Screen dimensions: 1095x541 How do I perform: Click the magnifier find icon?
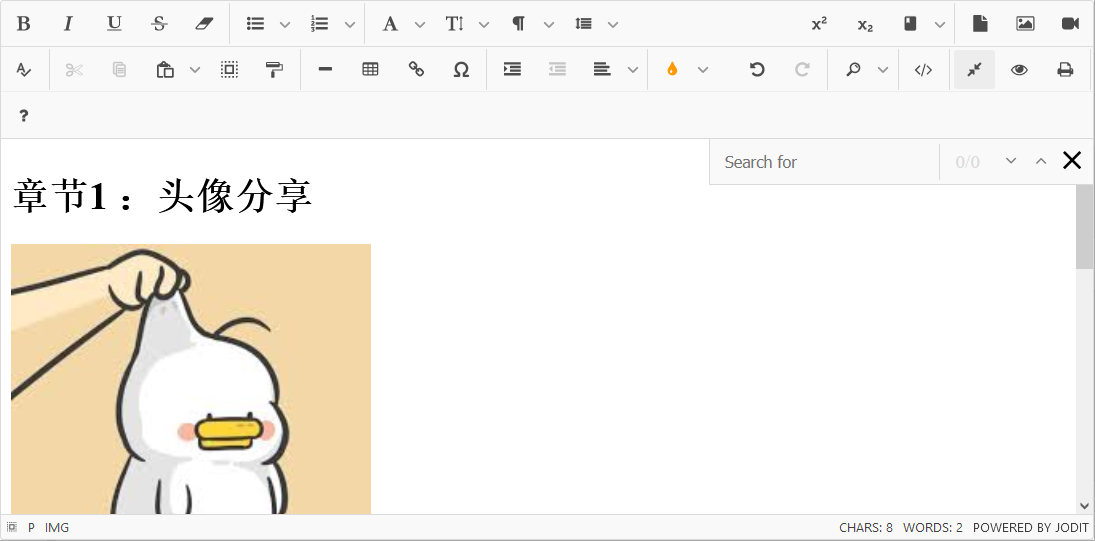click(x=853, y=70)
